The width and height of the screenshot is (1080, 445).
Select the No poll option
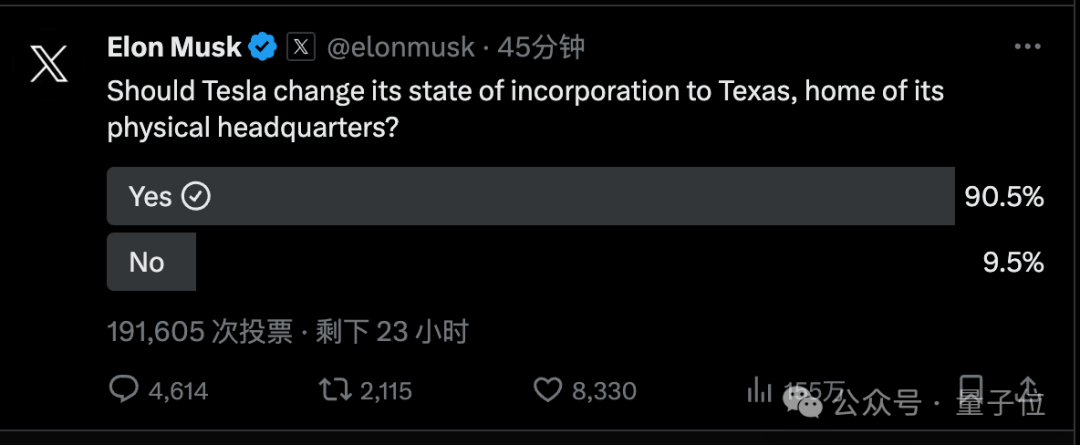151,262
